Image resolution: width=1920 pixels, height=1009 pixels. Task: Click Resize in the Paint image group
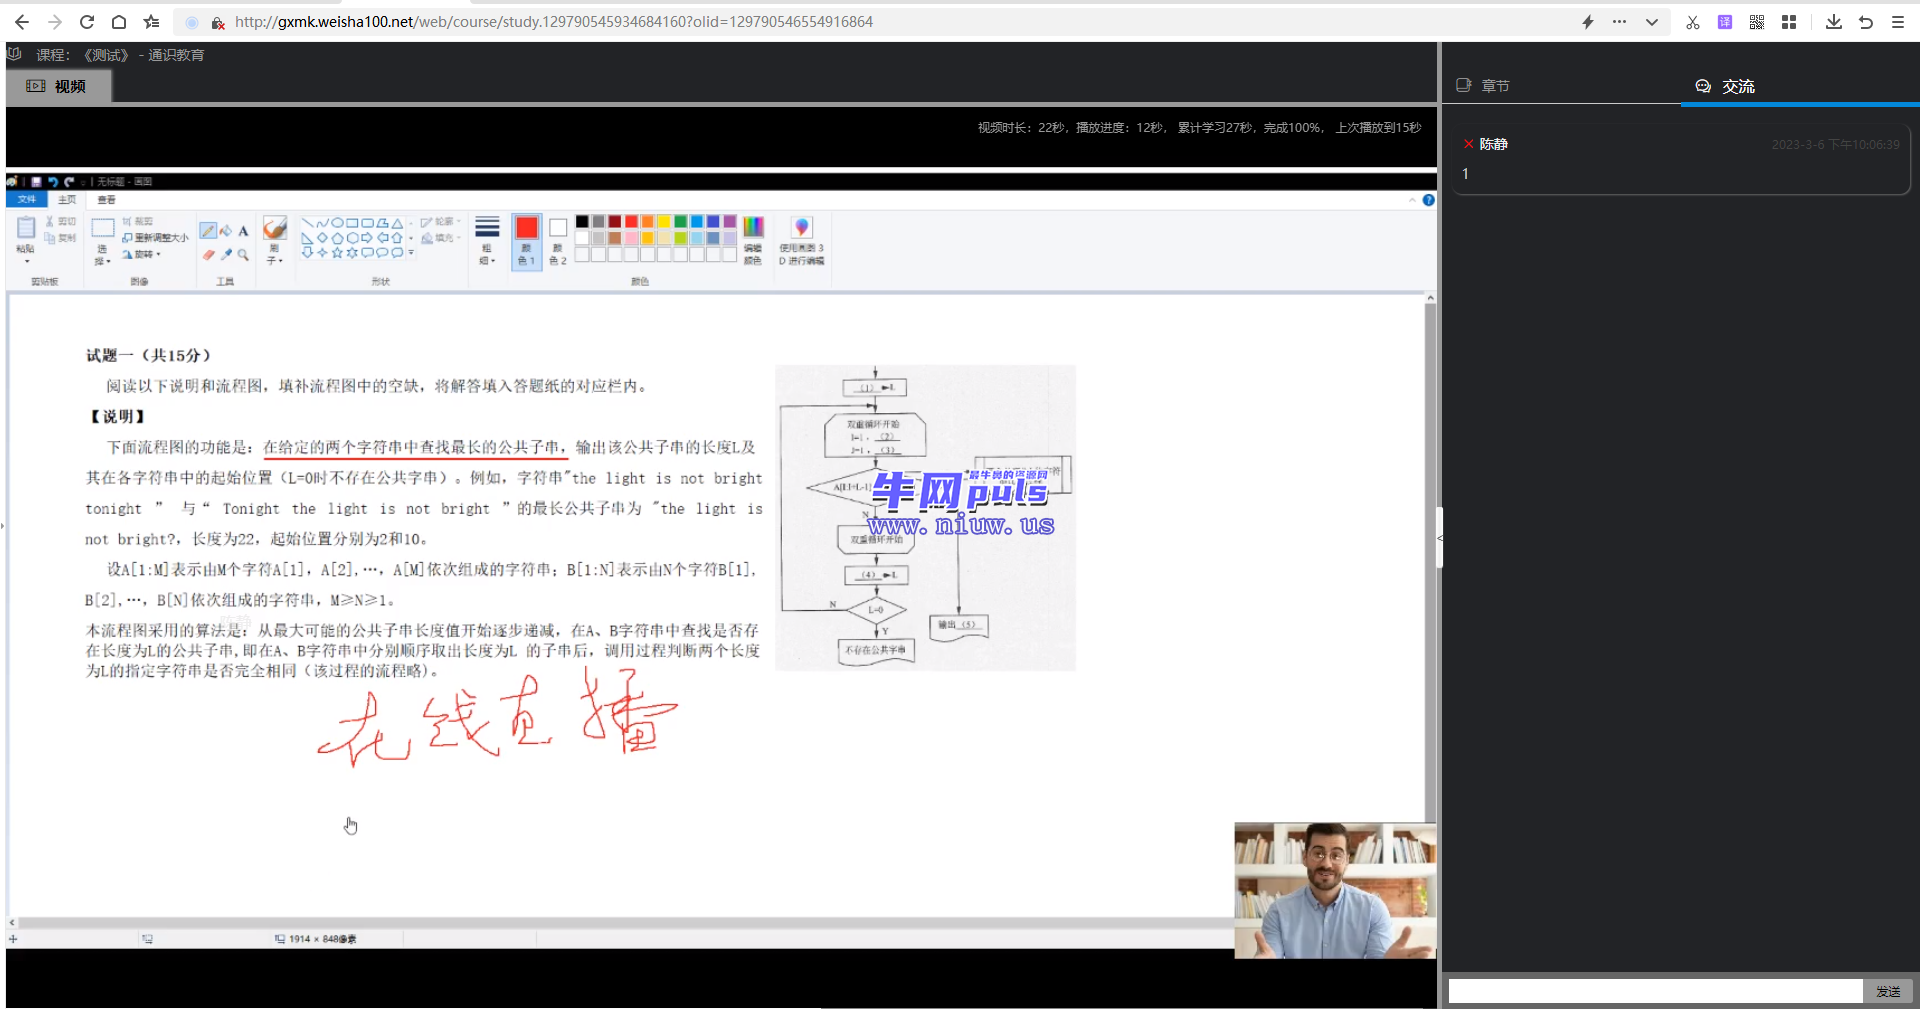[x=155, y=238]
